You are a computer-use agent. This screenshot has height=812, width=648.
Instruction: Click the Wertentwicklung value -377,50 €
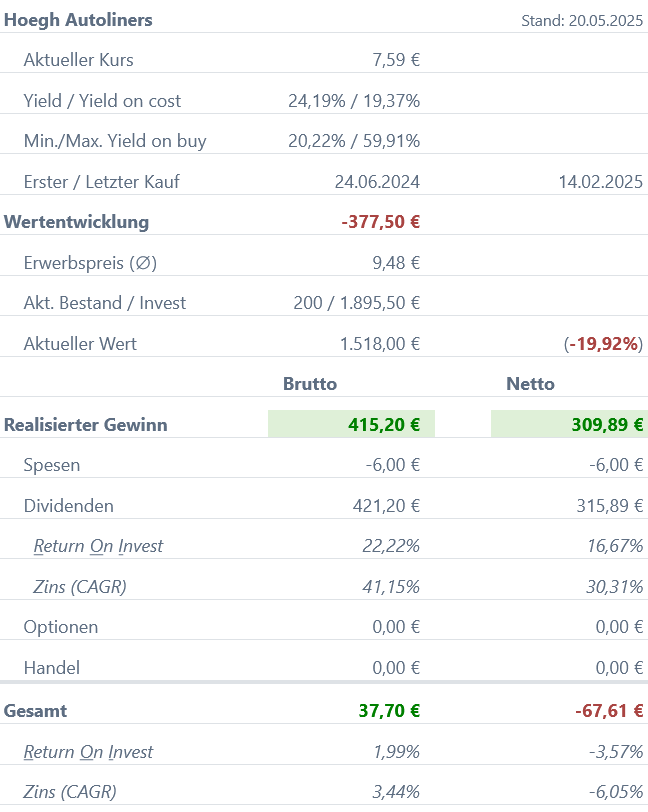coord(381,222)
